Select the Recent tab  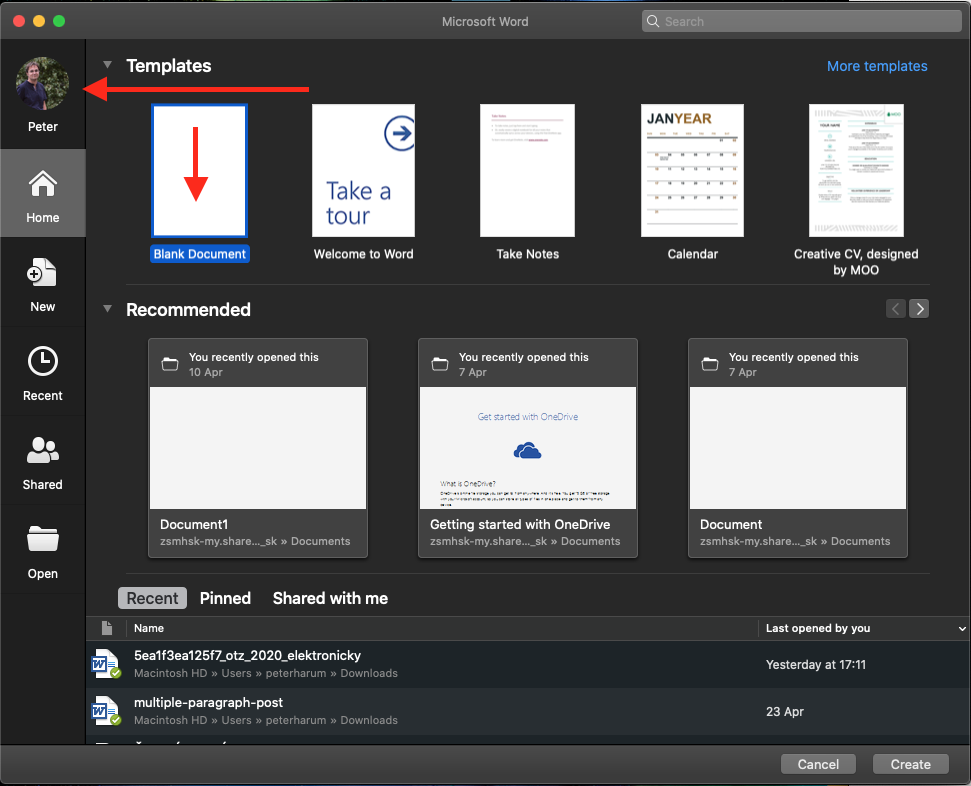[153, 598]
